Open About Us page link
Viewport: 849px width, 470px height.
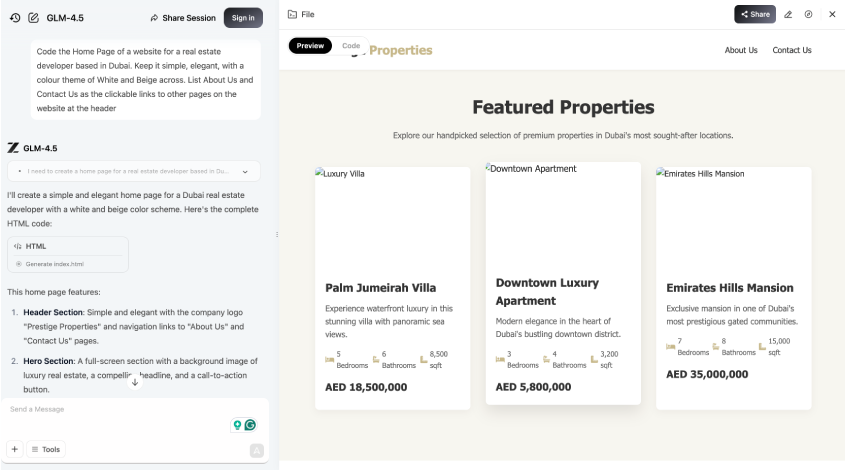coord(741,50)
